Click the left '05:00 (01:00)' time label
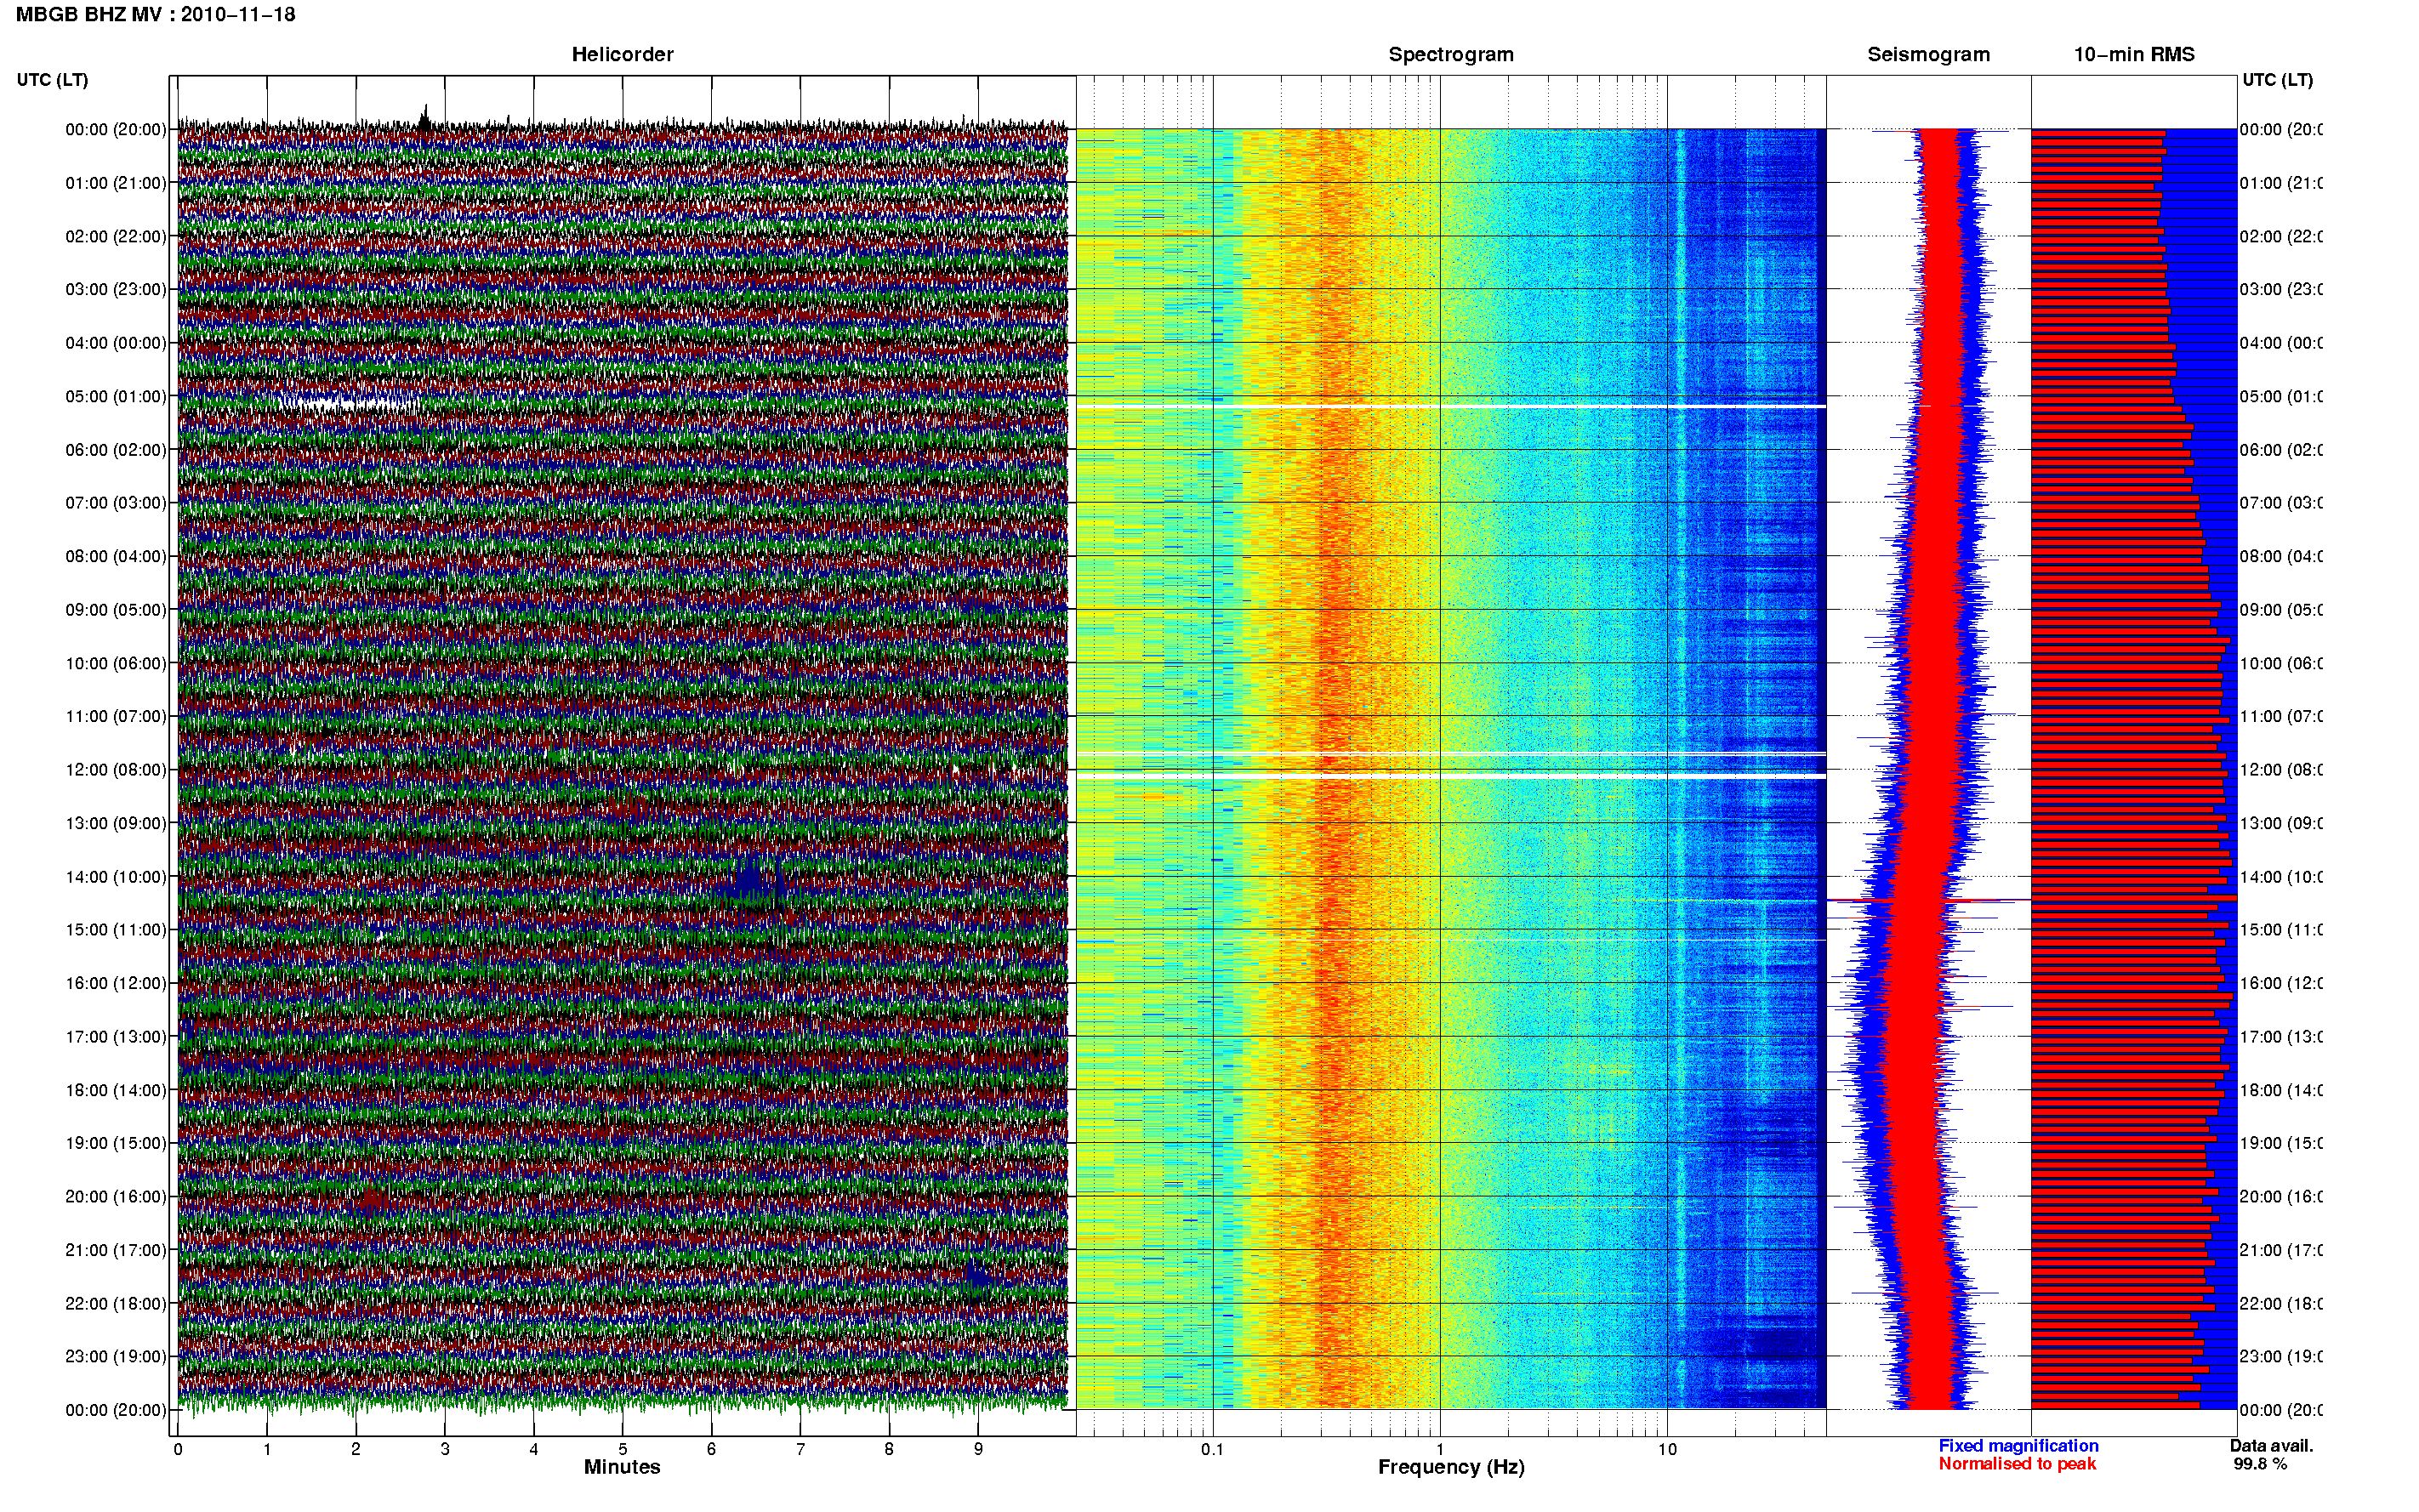The height and width of the screenshot is (1512, 2419). (116, 396)
